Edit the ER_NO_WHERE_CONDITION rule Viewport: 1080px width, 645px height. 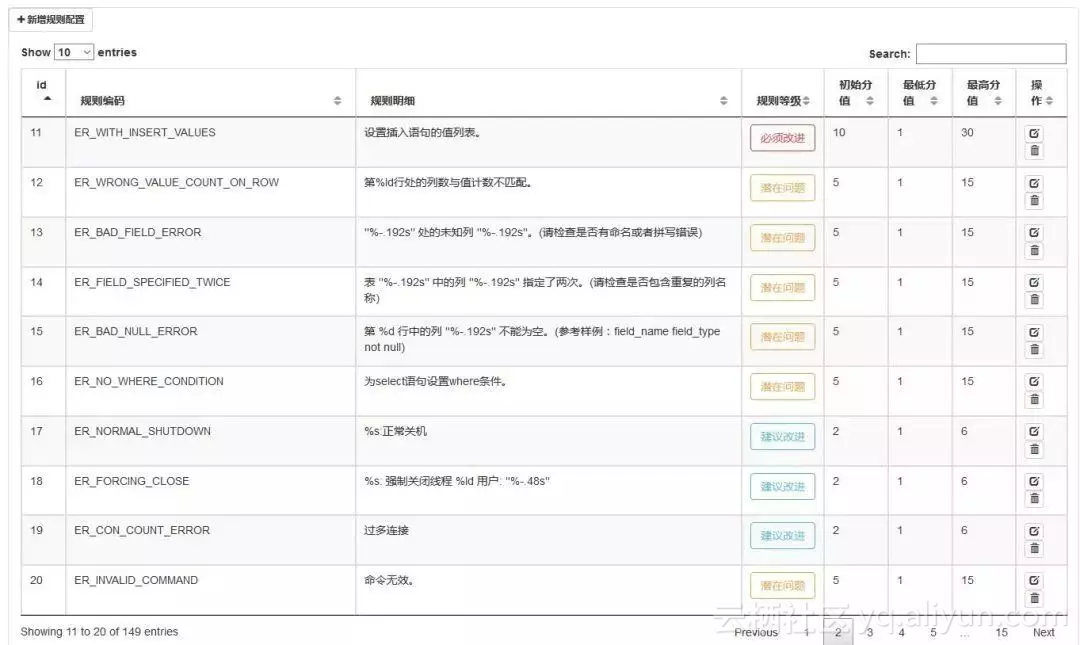pos(1034,382)
